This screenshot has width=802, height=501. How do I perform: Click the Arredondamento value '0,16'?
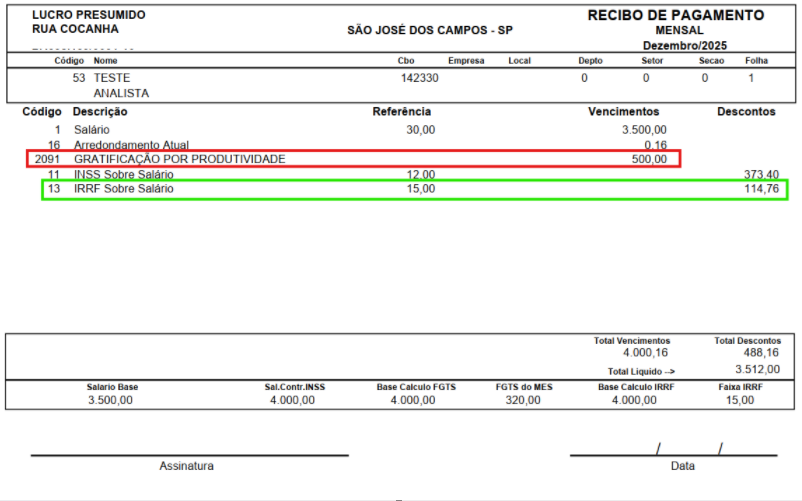[656, 145]
